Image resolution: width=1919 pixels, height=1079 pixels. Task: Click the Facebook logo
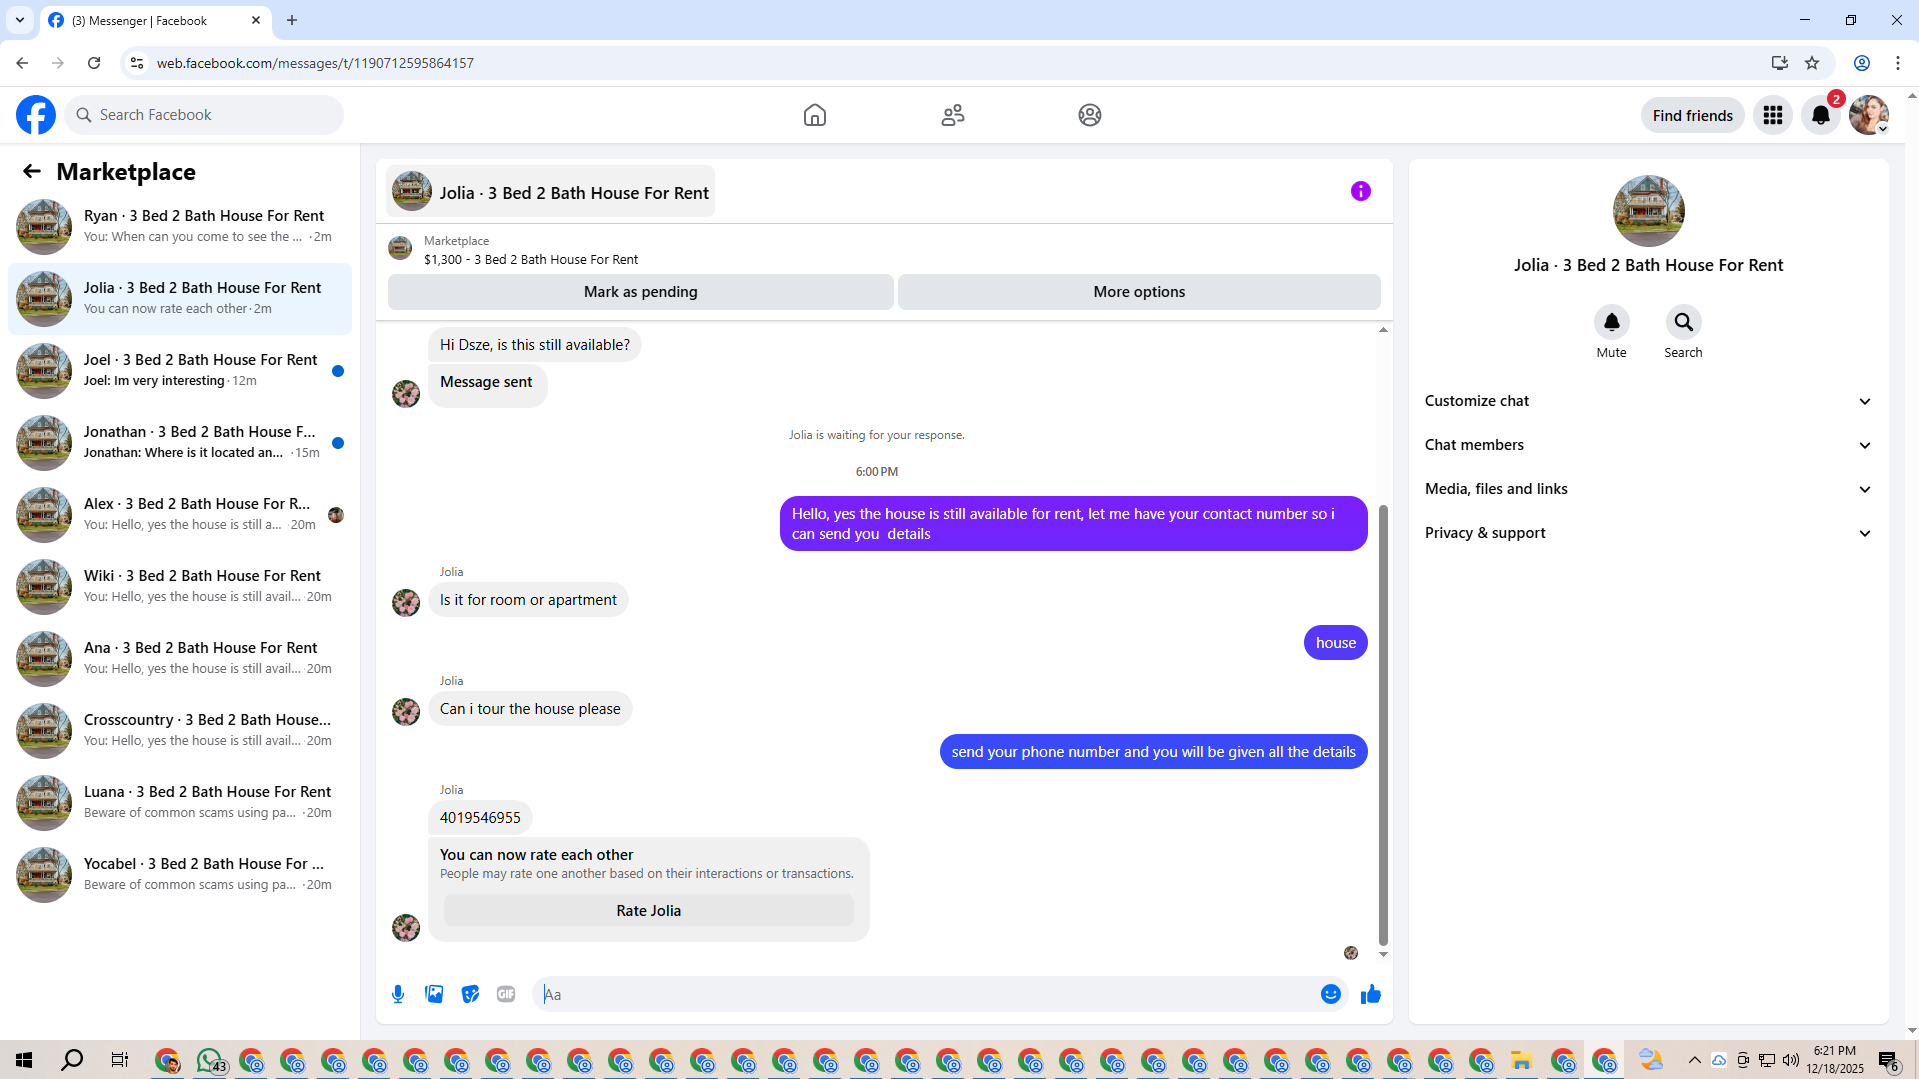point(36,115)
